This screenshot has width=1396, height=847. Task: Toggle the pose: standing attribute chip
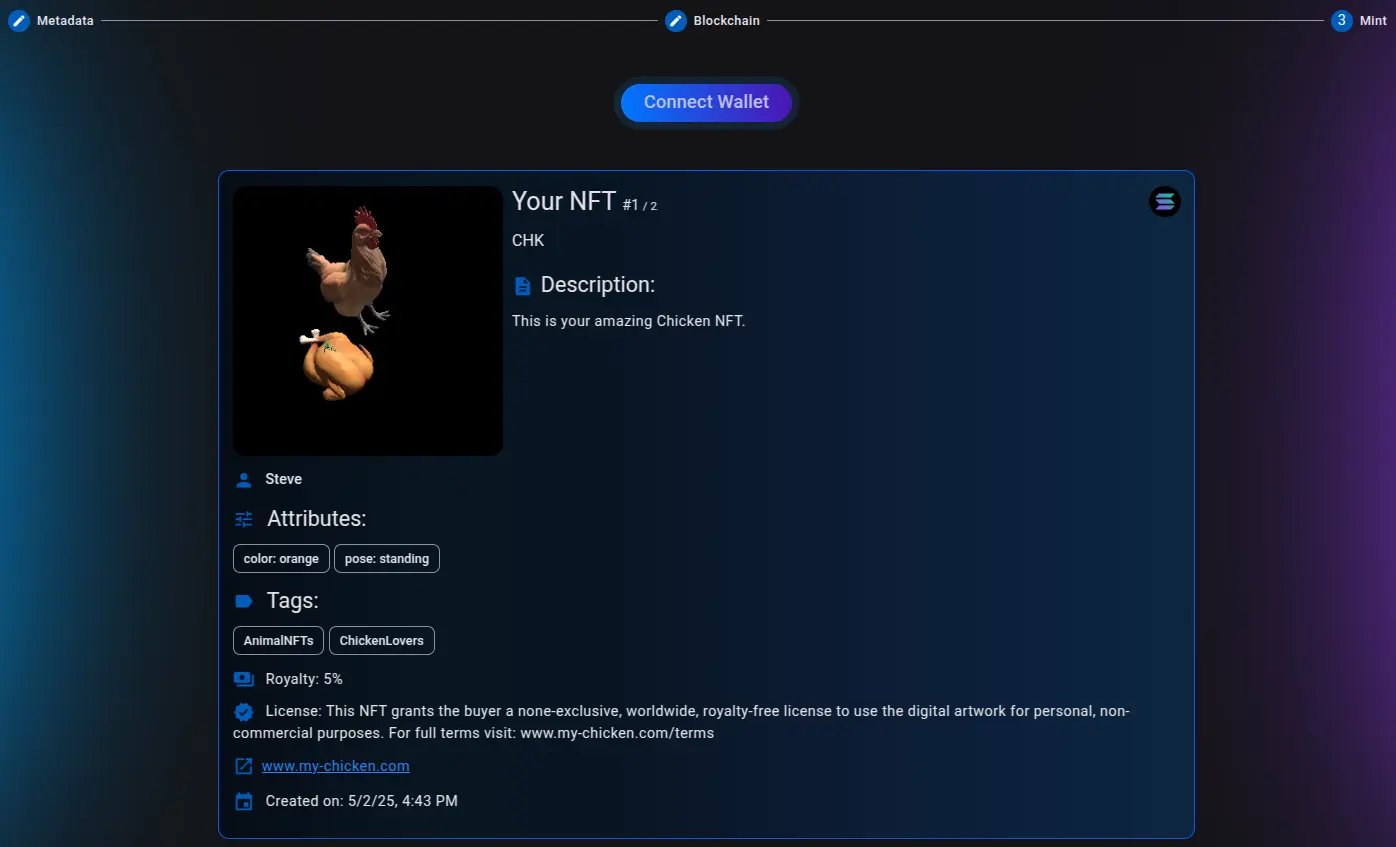386,558
